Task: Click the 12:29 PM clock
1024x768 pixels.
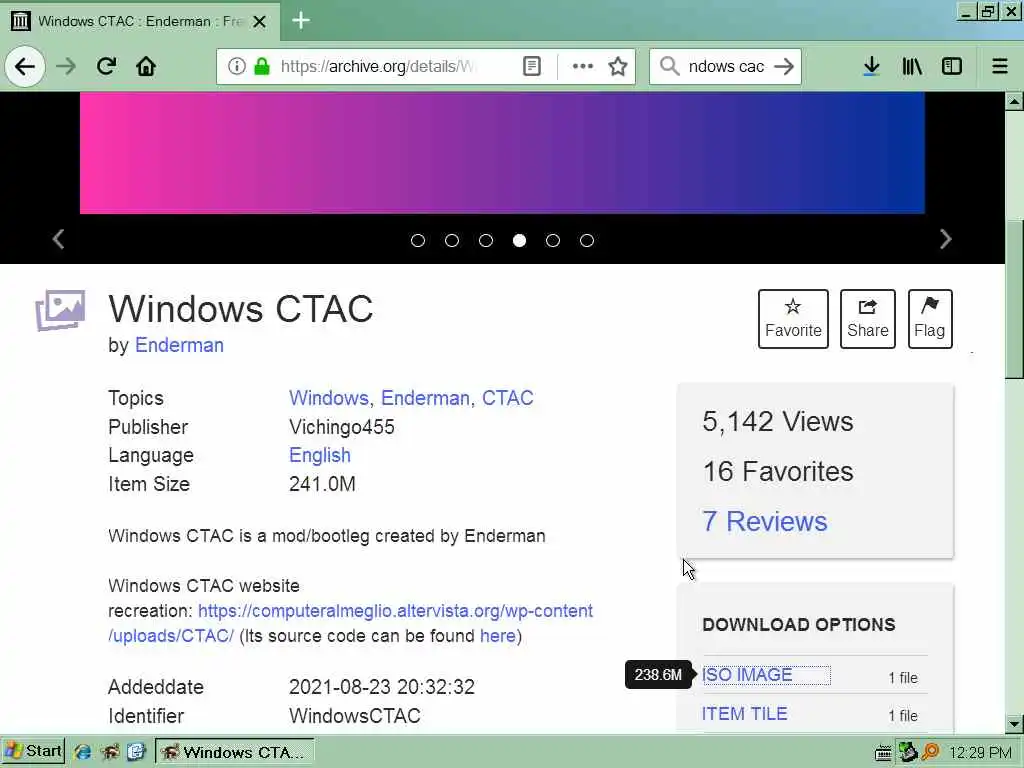Action: [980, 752]
